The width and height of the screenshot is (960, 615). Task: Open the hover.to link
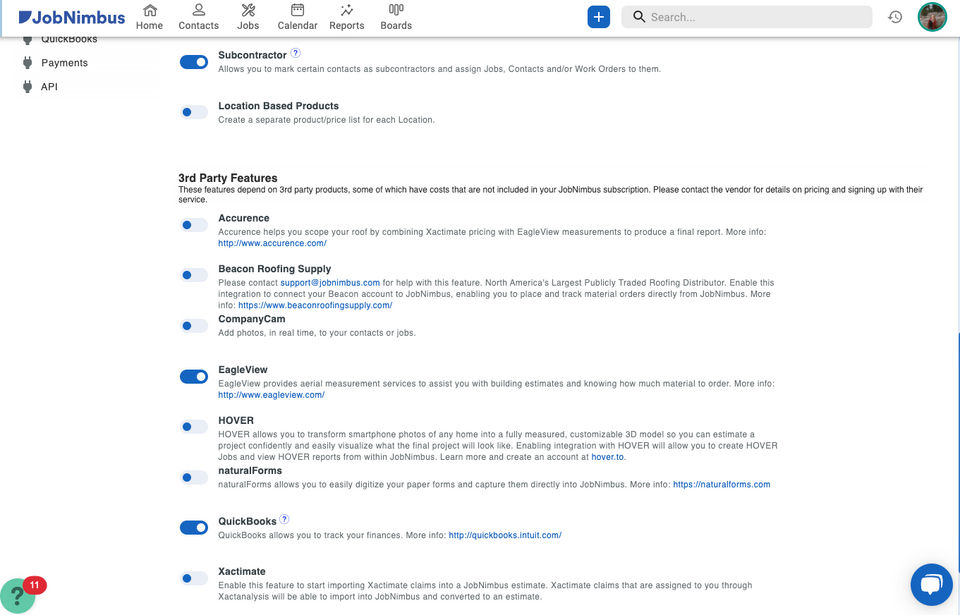(x=607, y=457)
